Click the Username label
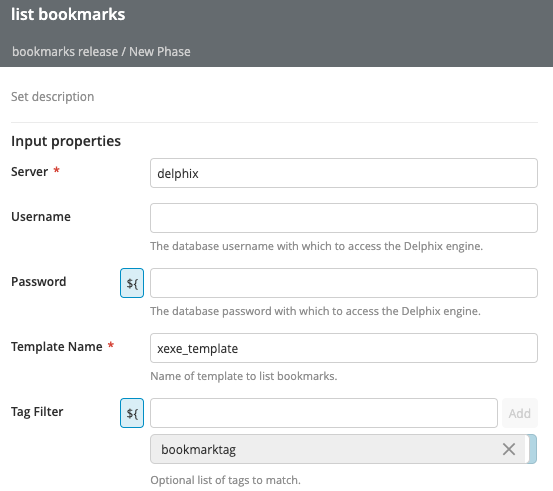This screenshot has width=553, height=491. click(41, 217)
